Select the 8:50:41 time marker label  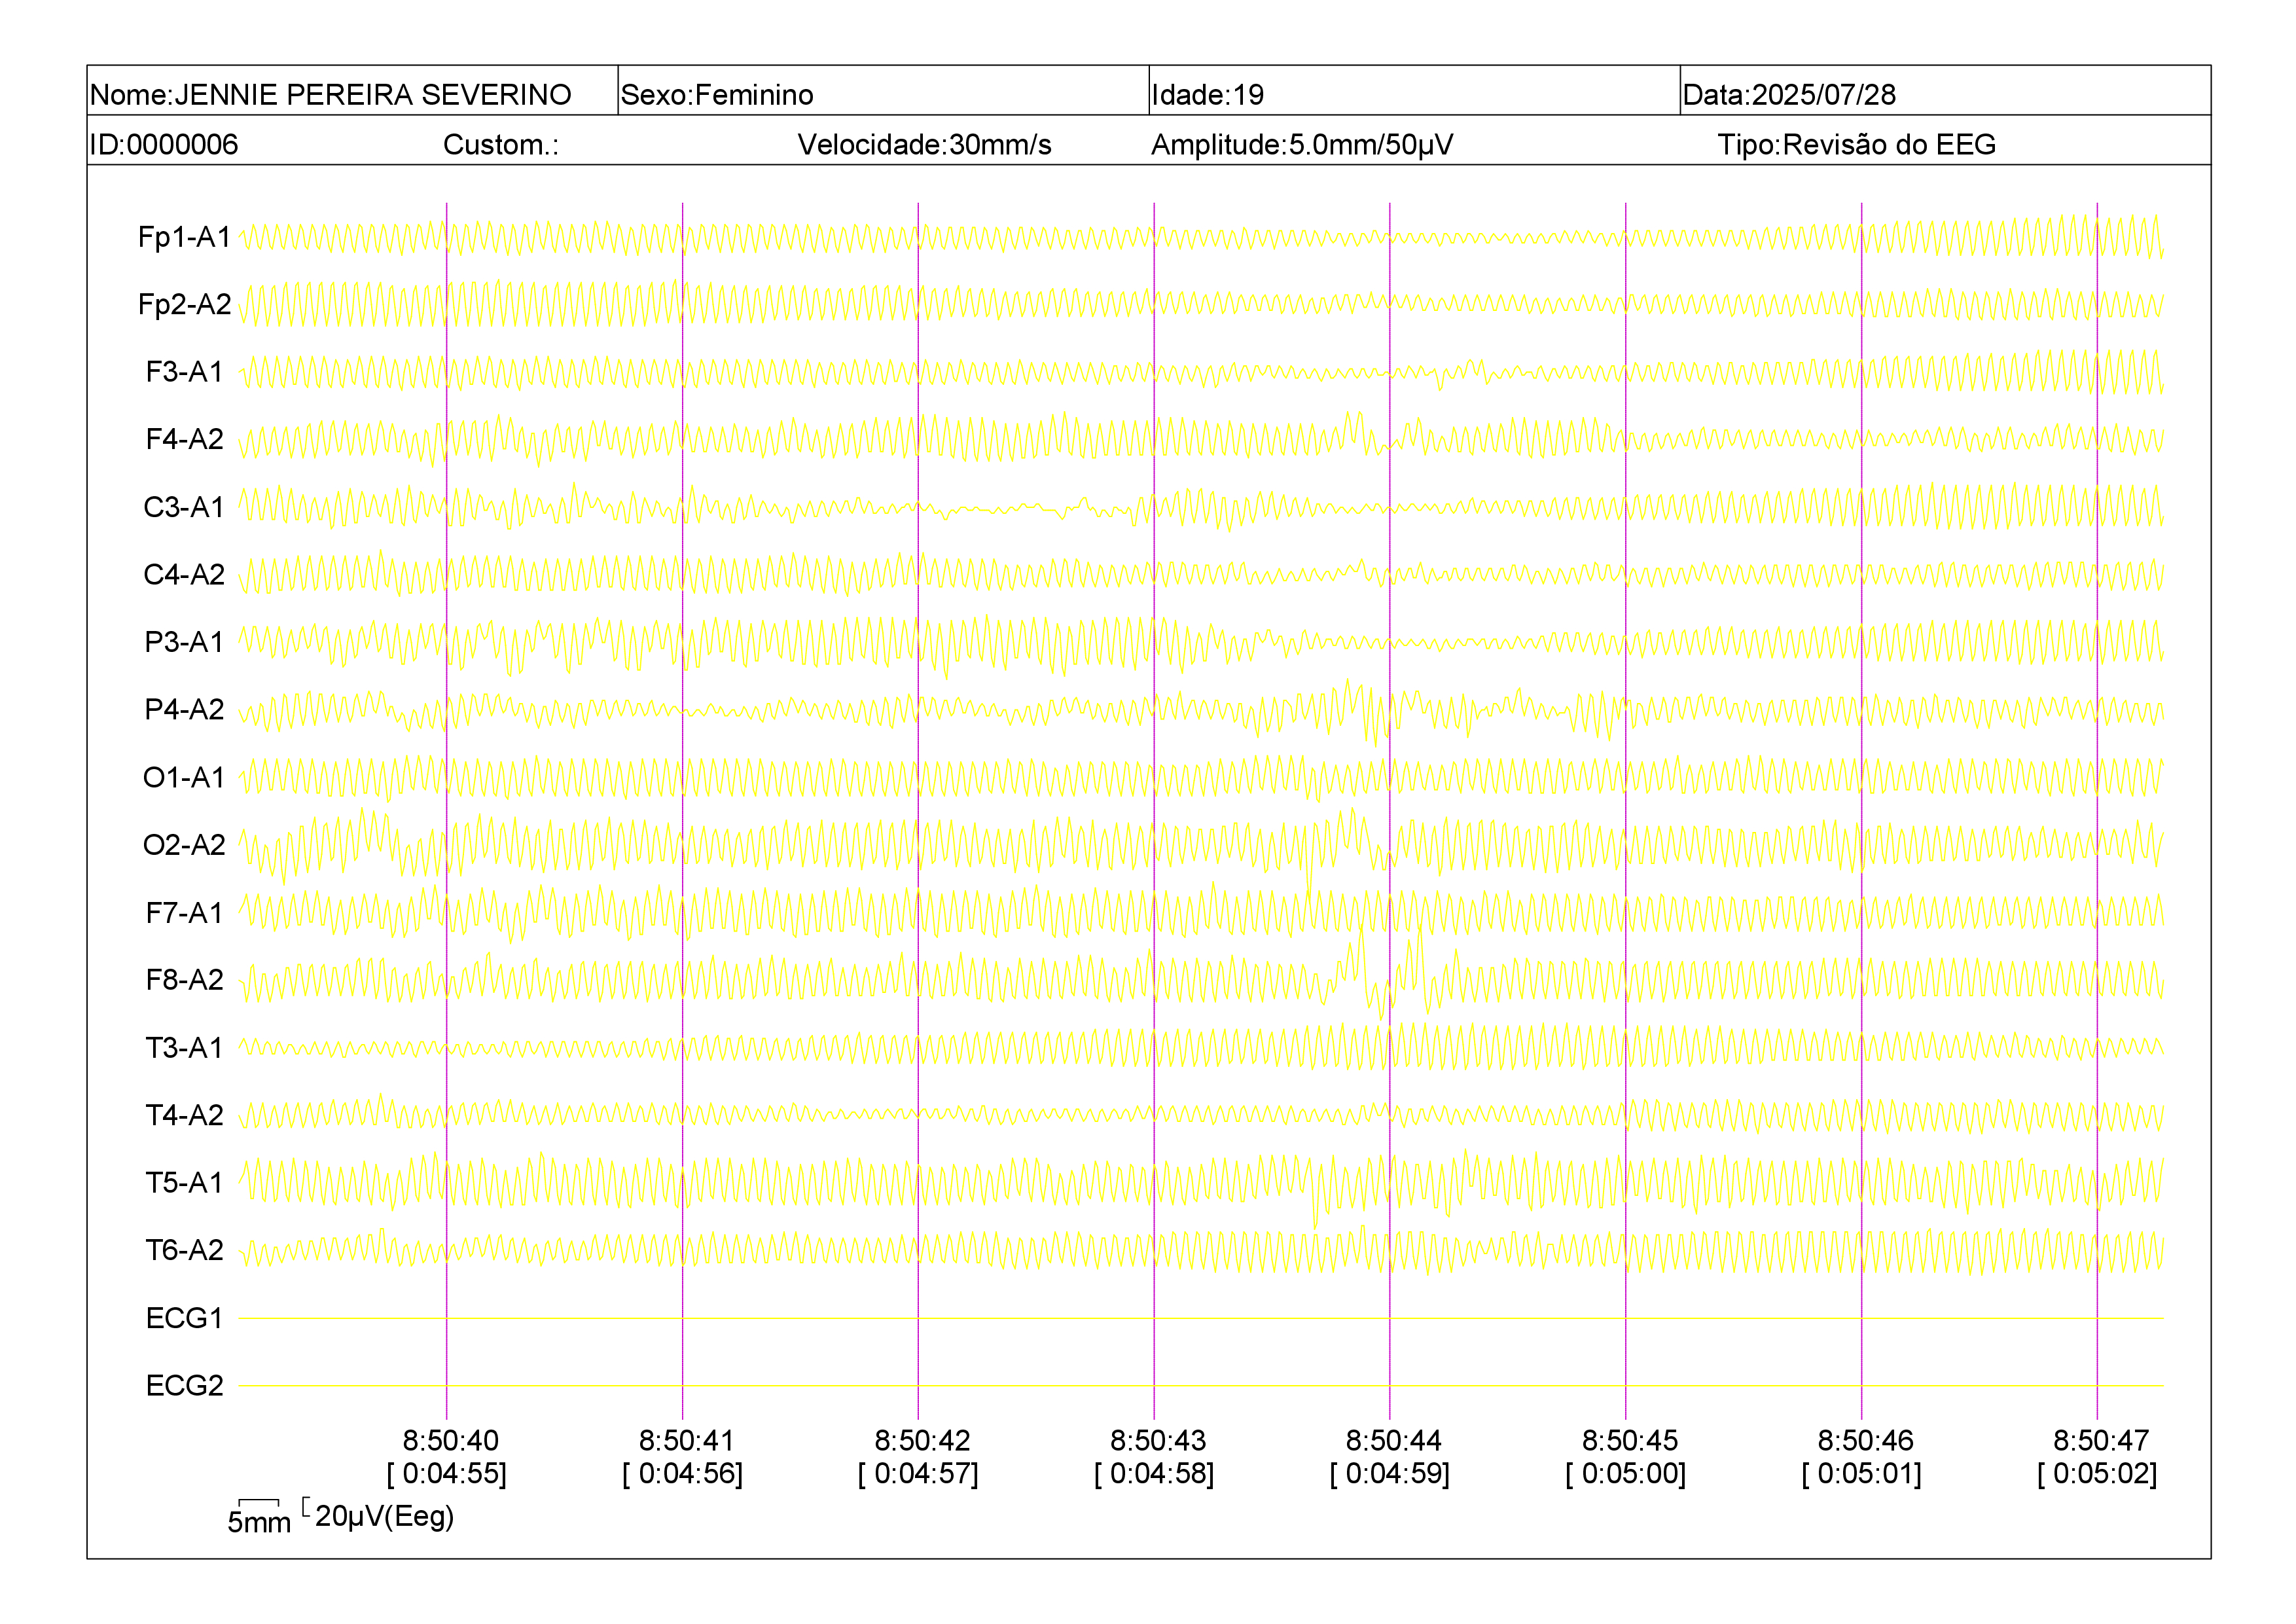[x=686, y=1441]
